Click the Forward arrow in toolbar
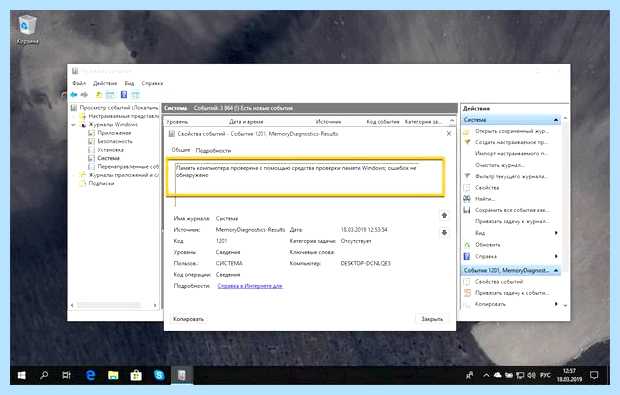Screen dimensions: 620x395 (84, 95)
